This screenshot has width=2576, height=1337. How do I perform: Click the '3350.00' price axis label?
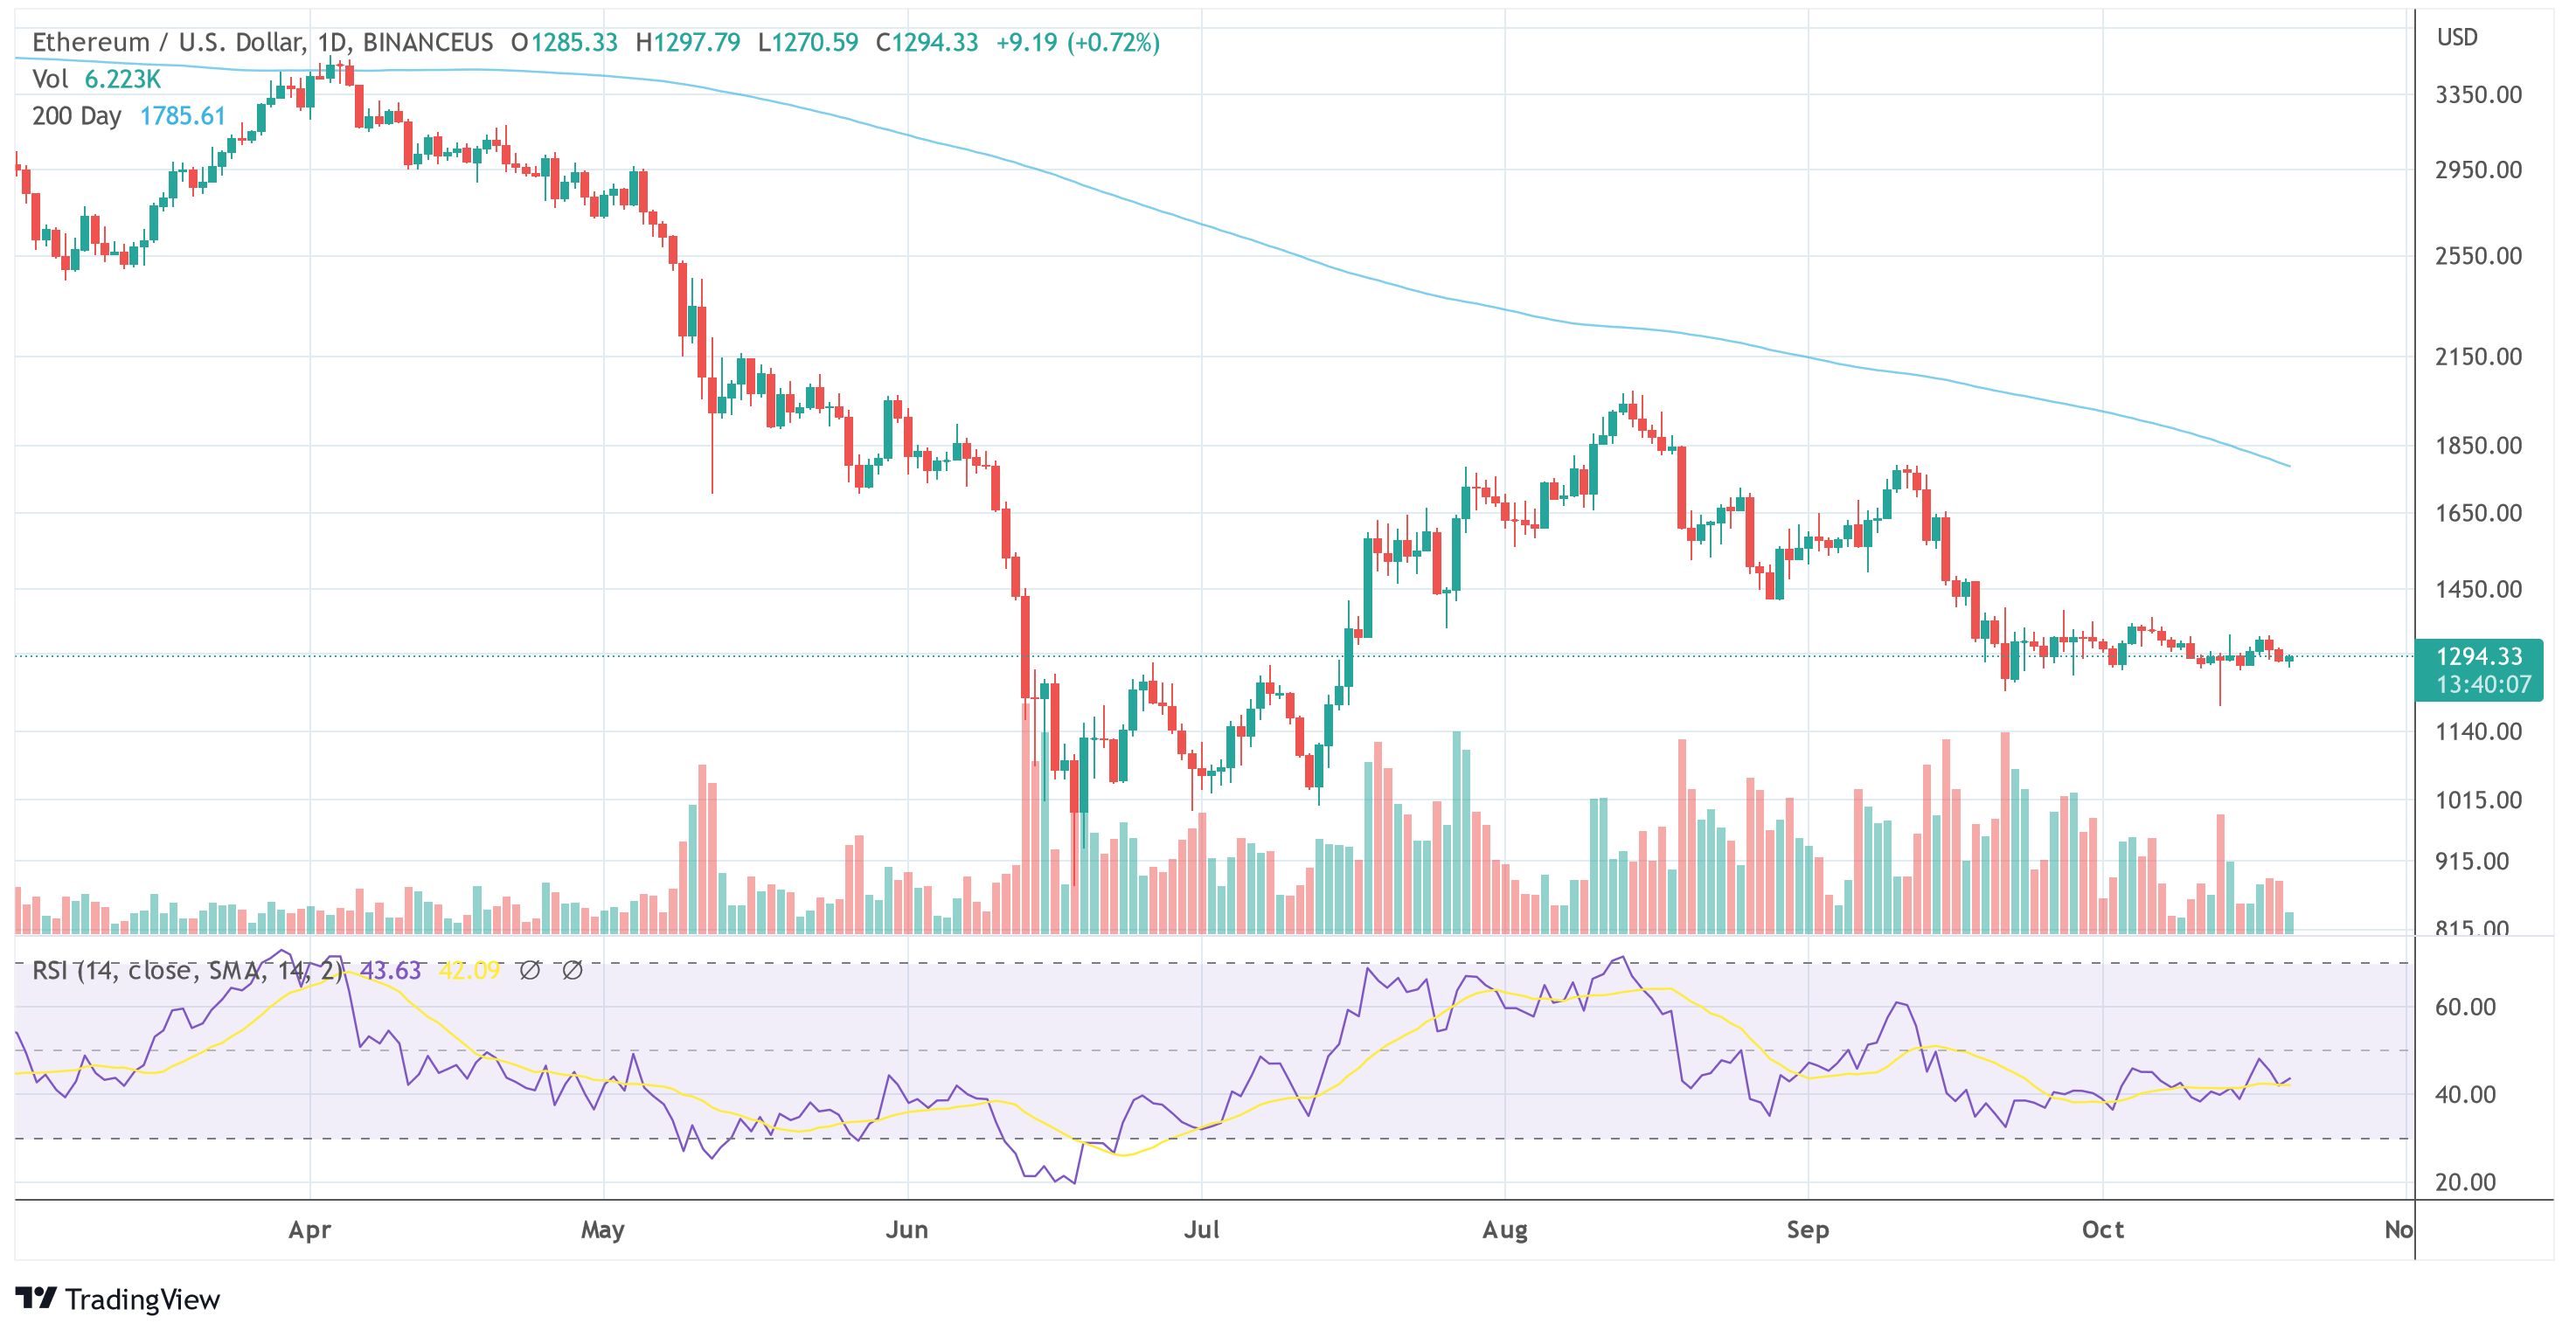pyautogui.click(x=2478, y=94)
